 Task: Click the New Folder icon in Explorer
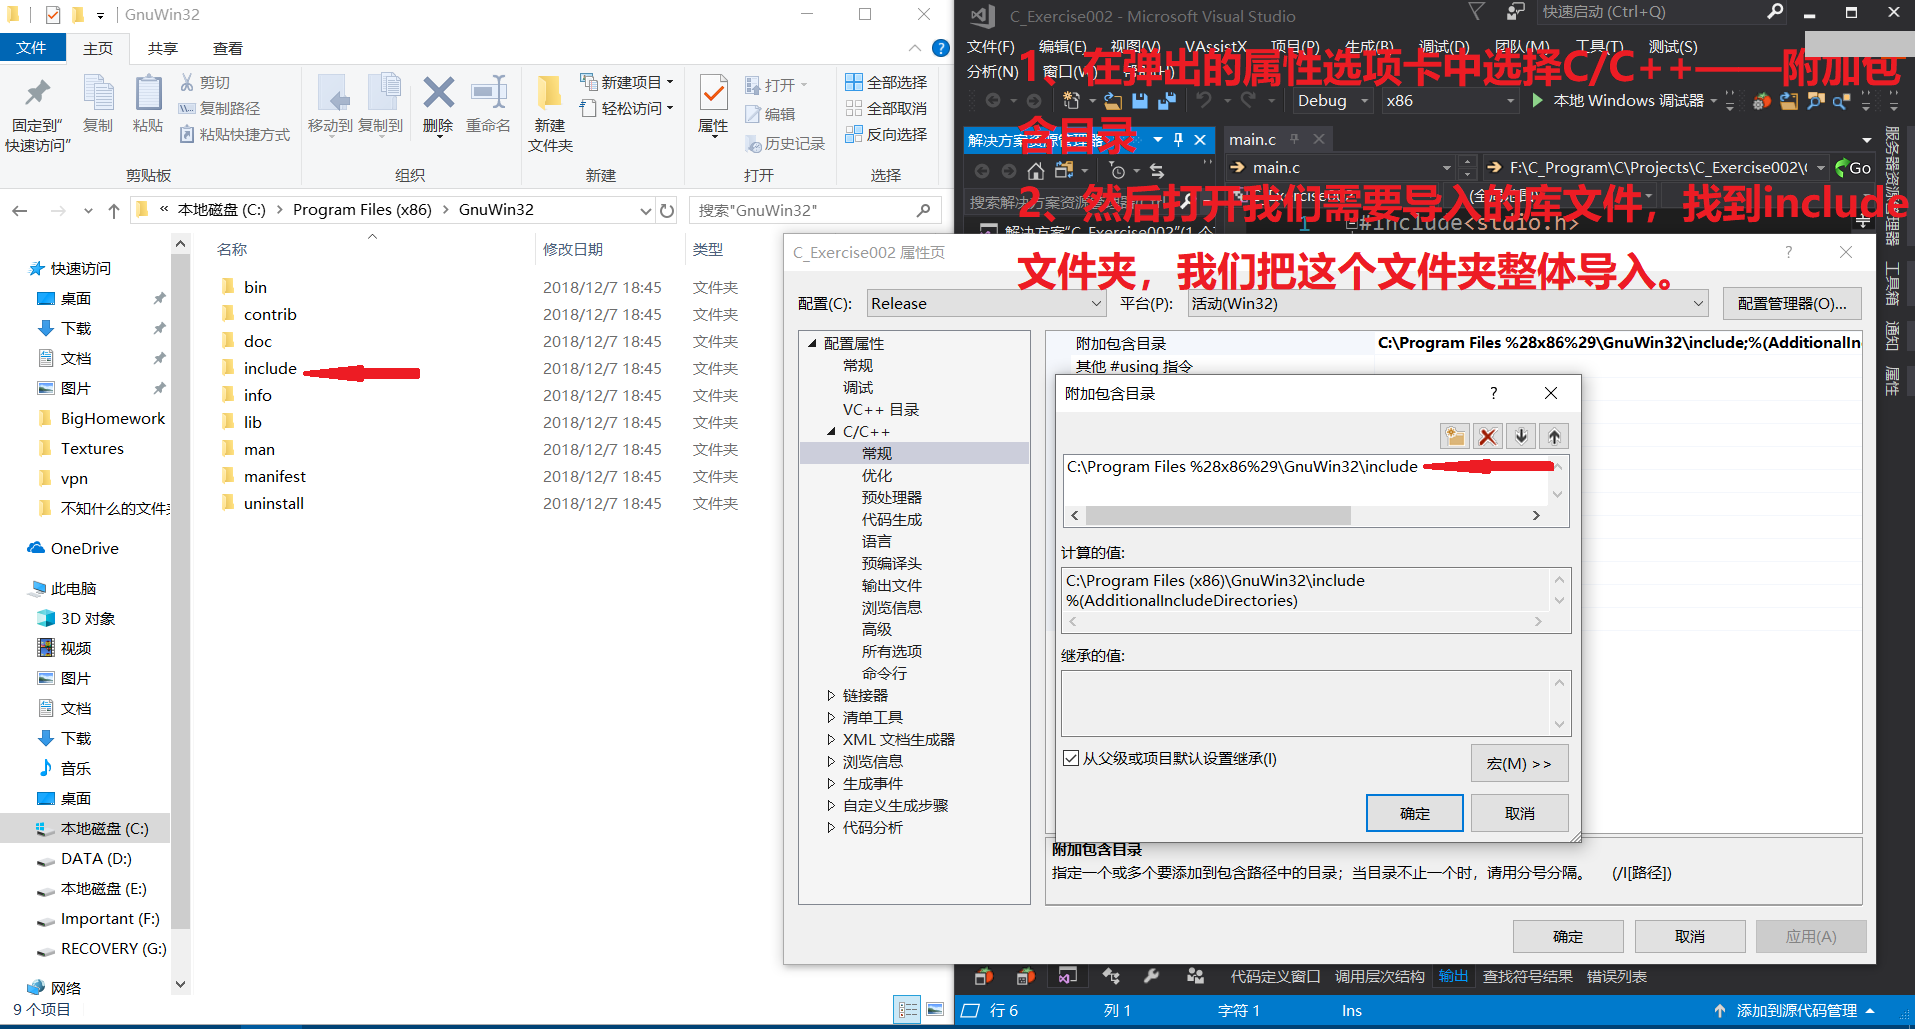point(549,94)
